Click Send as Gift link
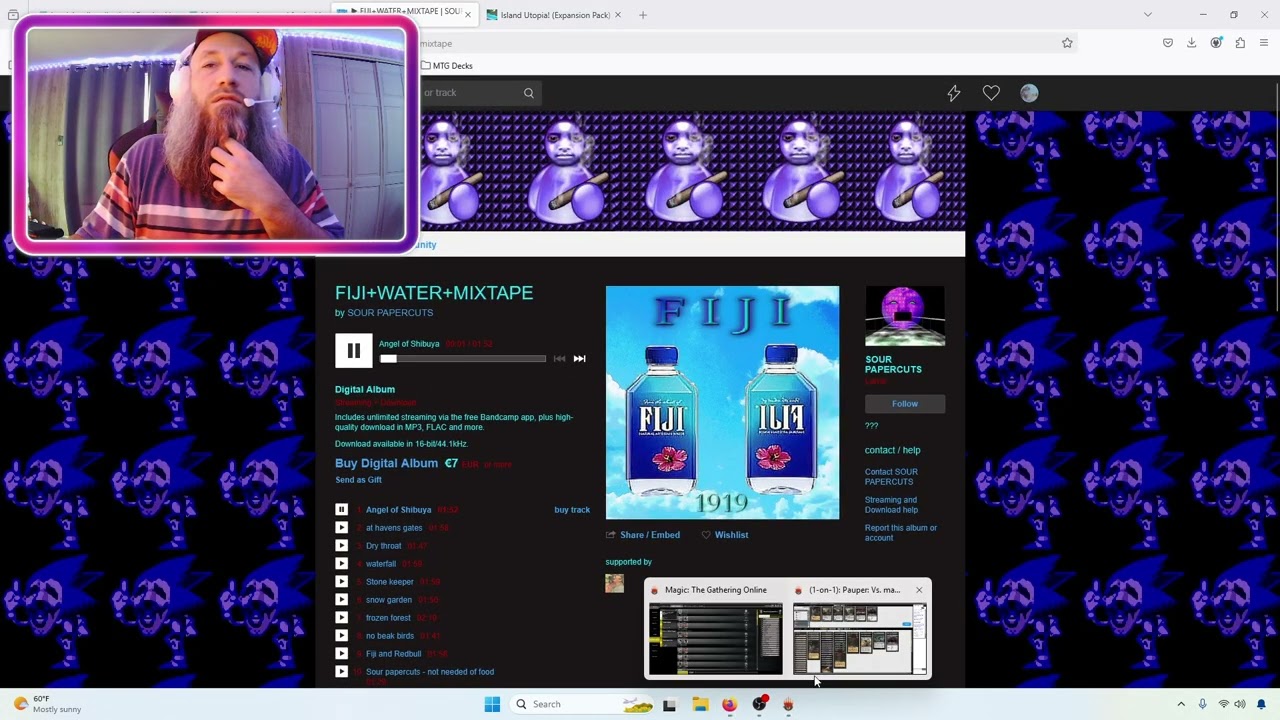 pyautogui.click(x=358, y=480)
